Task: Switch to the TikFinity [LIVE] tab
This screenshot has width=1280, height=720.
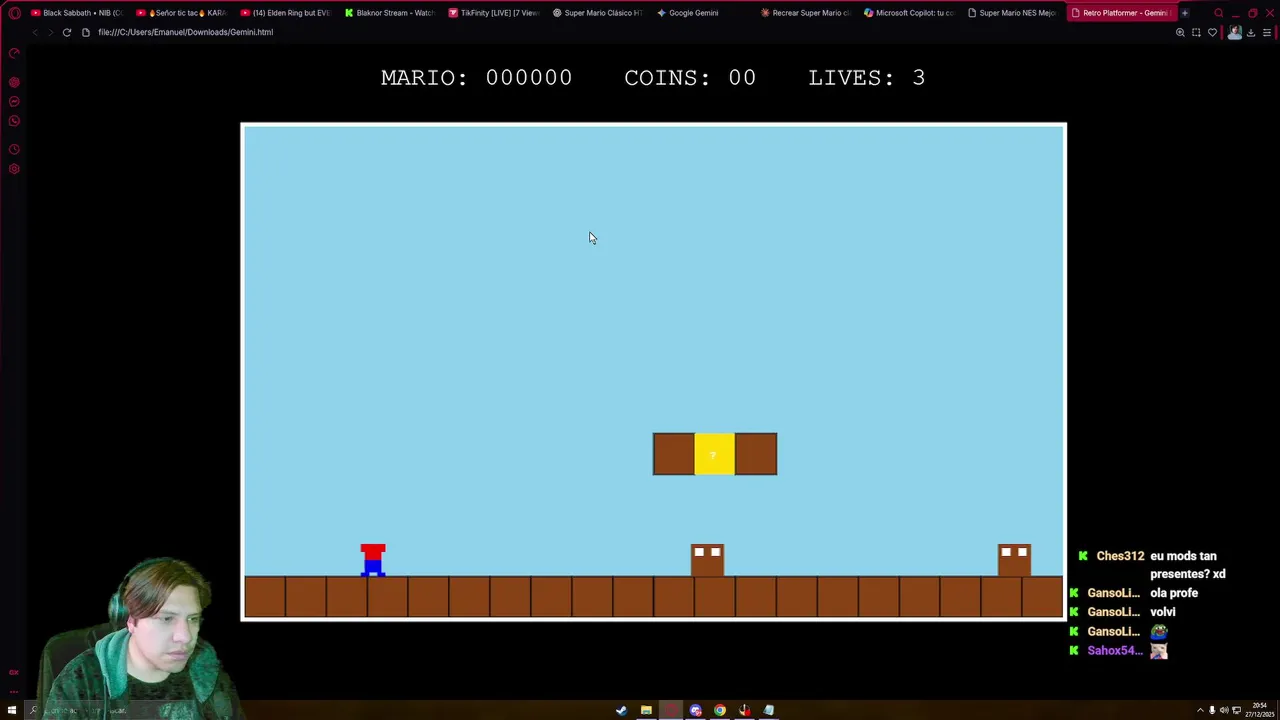Action: pyautogui.click(x=493, y=13)
